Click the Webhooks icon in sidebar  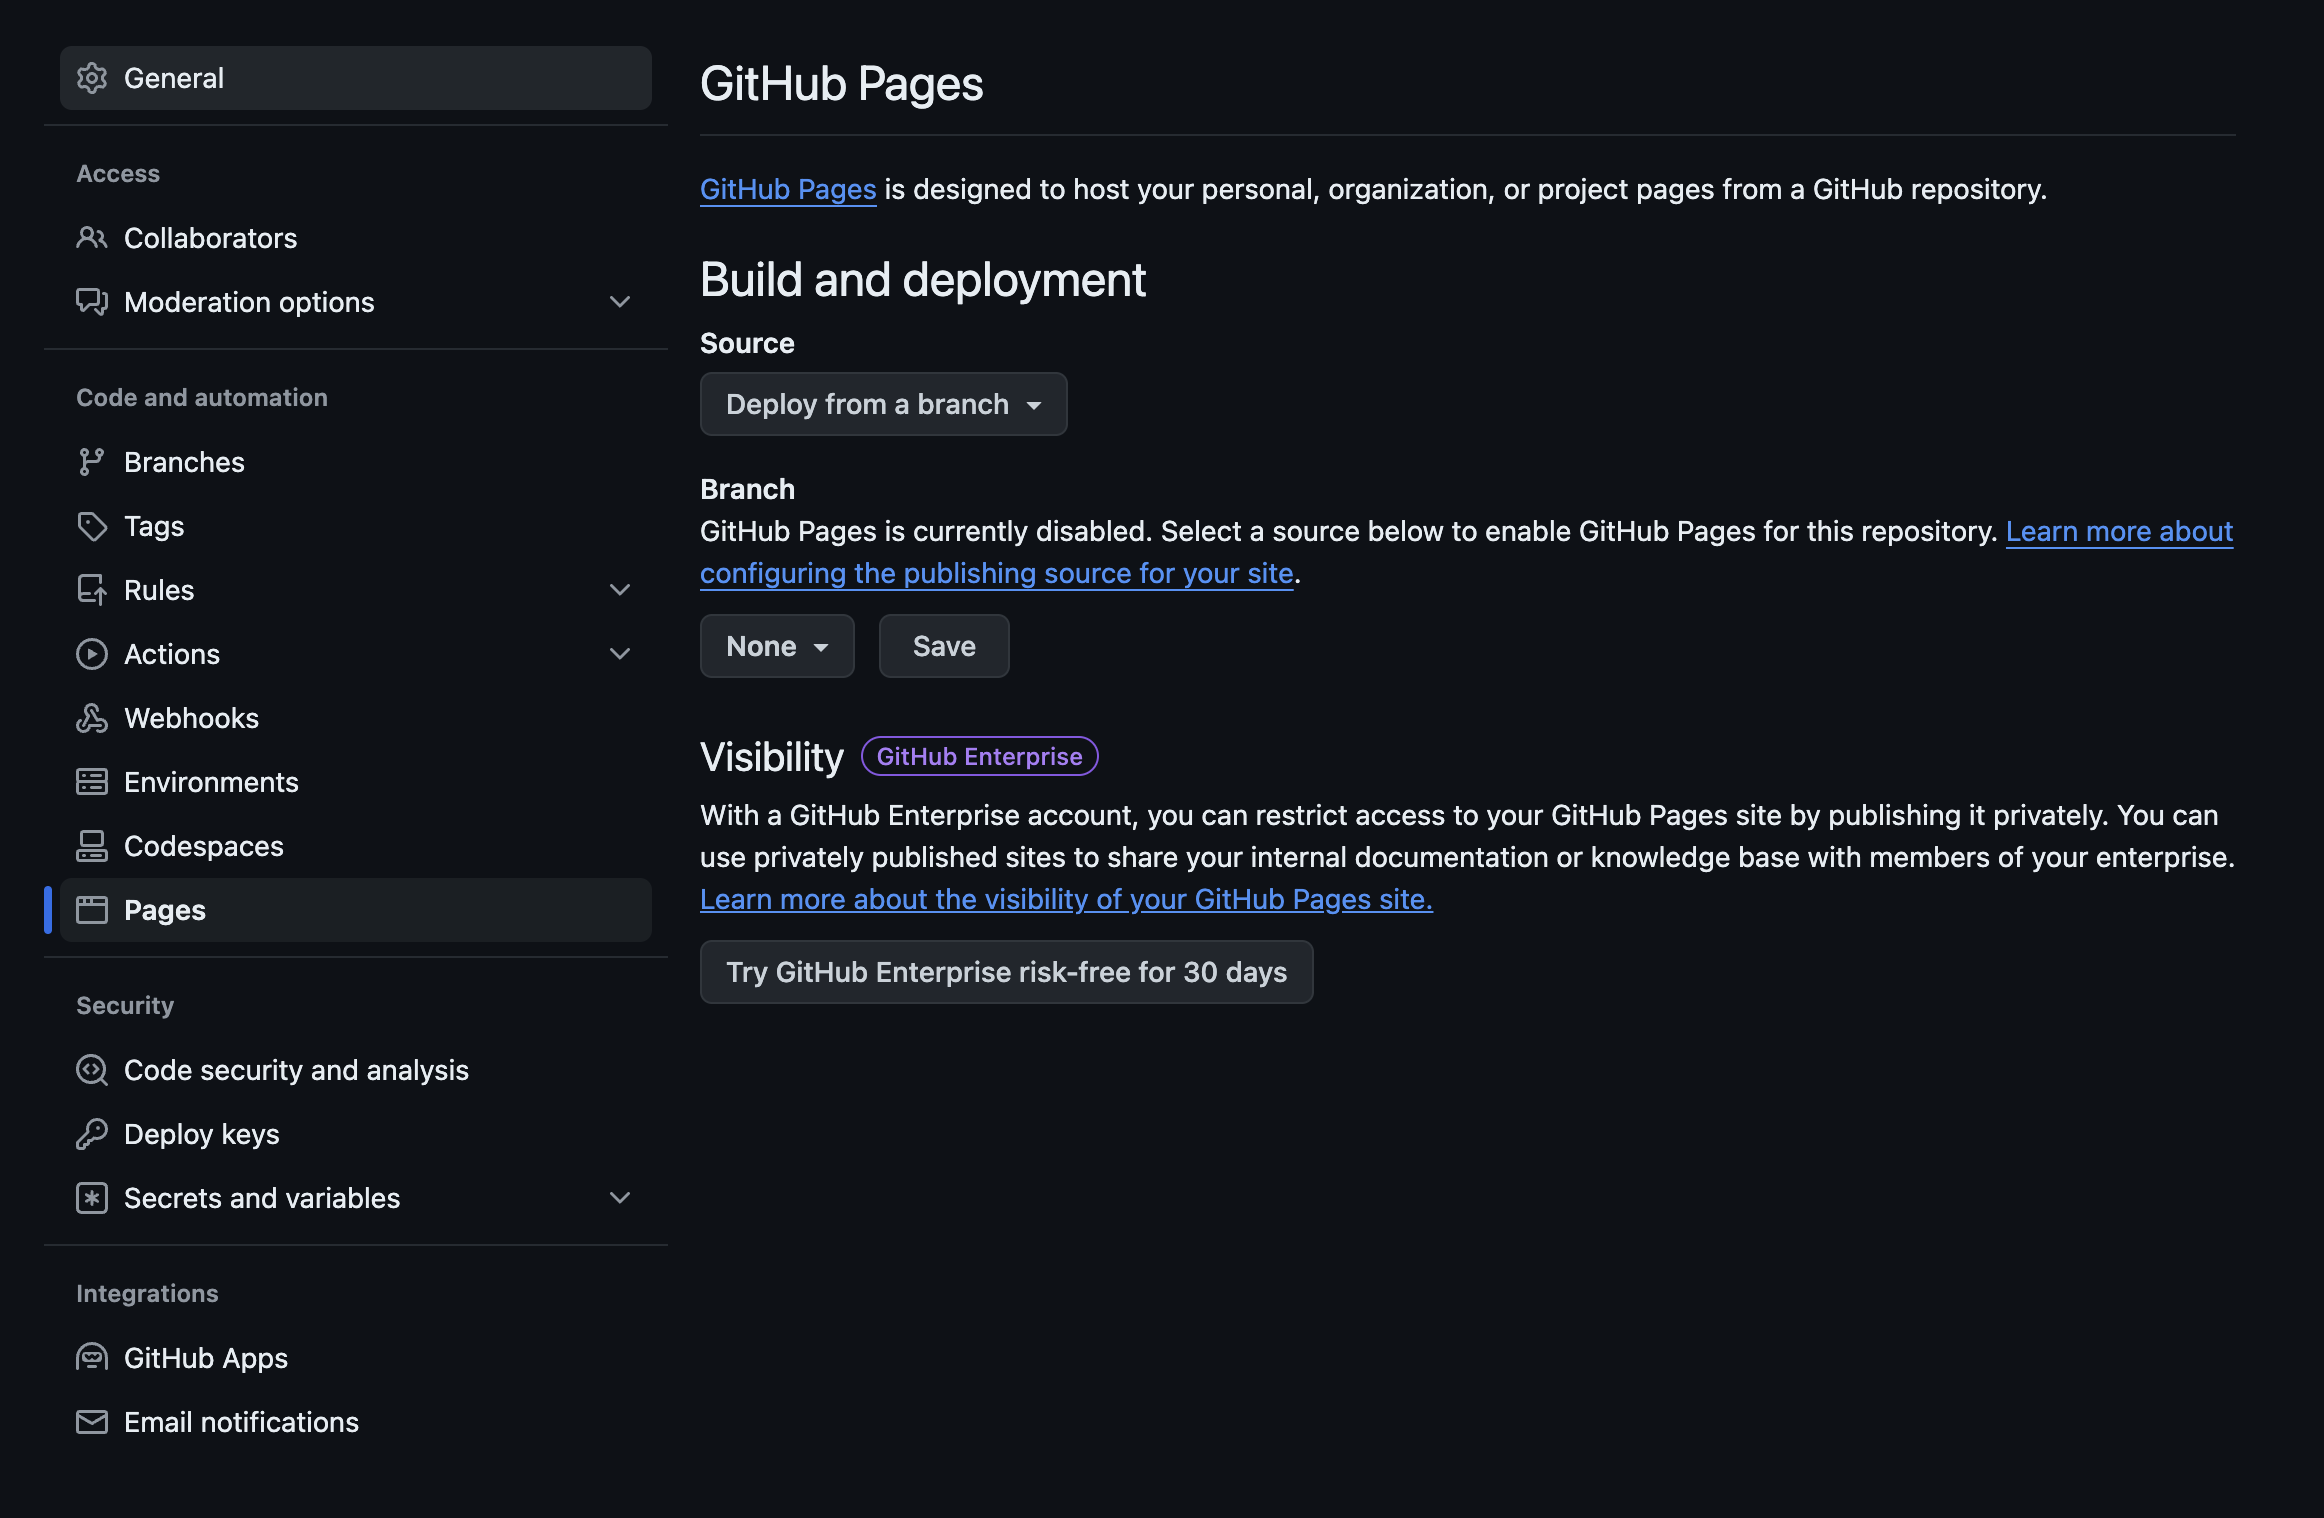pos(92,718)
